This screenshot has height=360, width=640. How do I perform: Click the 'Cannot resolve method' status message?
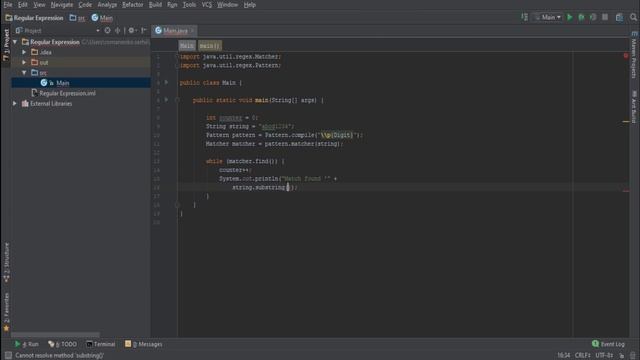pos(60,356)
